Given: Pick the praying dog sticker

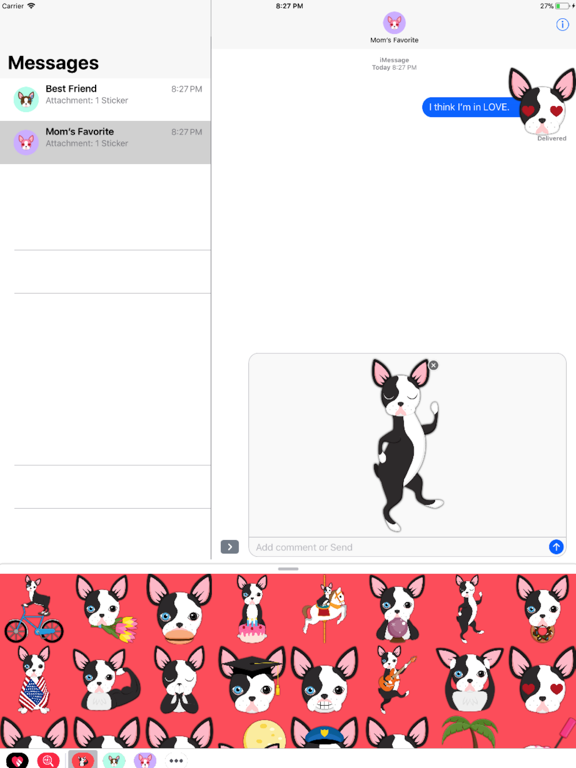Looking at the screenshot, I should [x=179, y=680].
